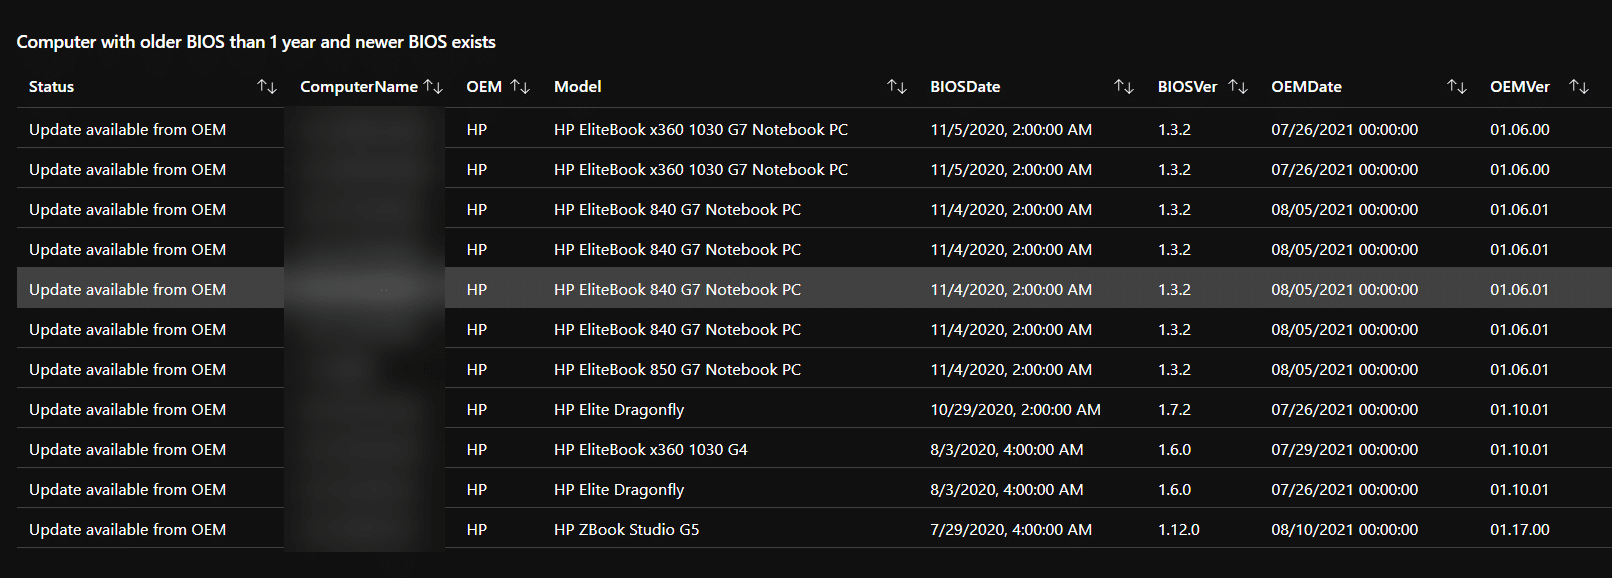
Task: Select the OEMVer column header label
Action: coord(1520,87)
